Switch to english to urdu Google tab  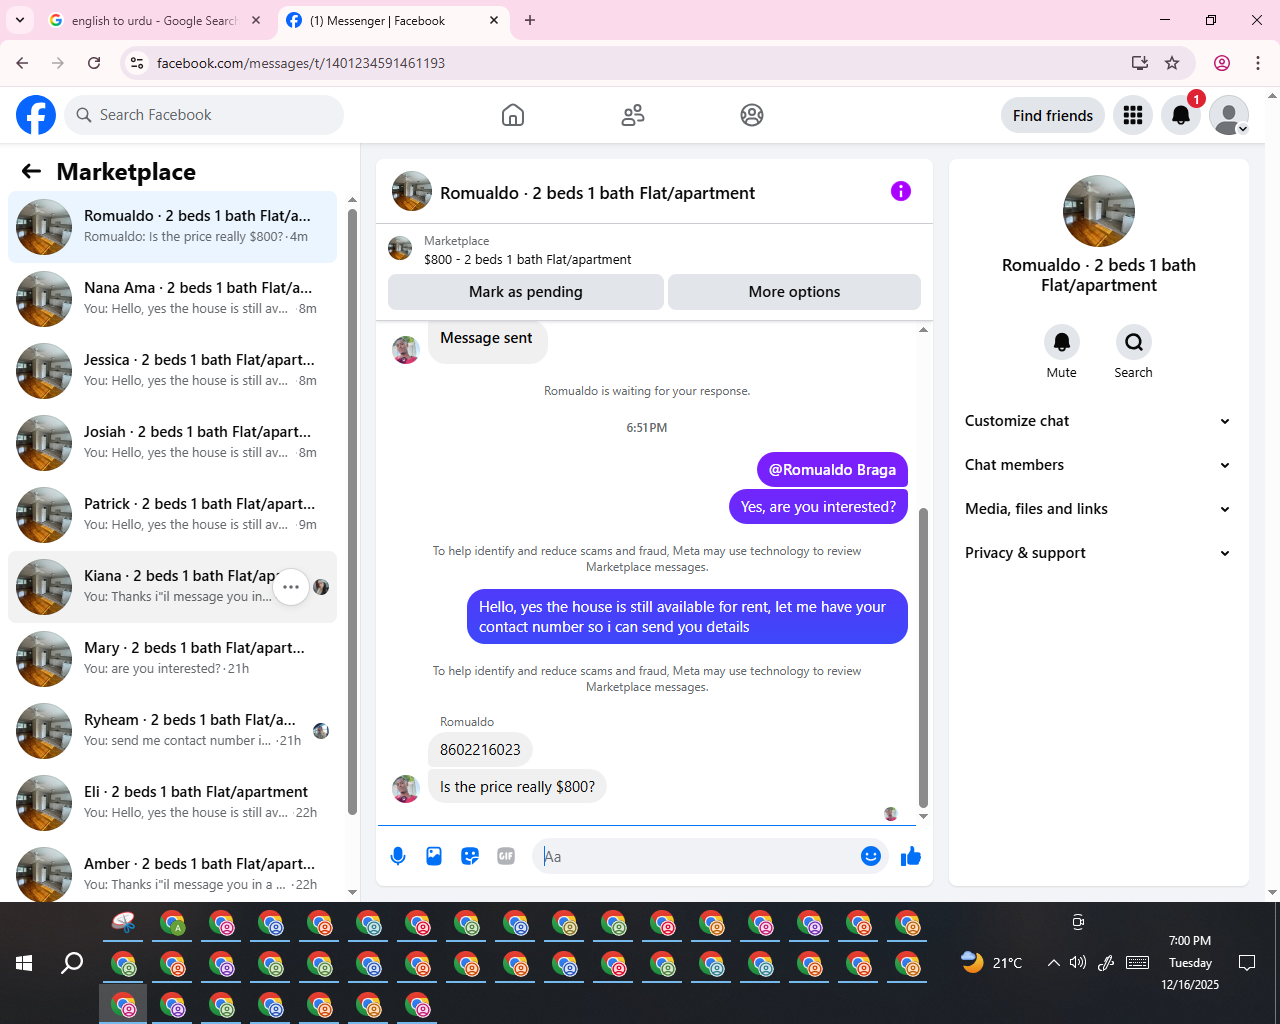(x=155, y=21)
